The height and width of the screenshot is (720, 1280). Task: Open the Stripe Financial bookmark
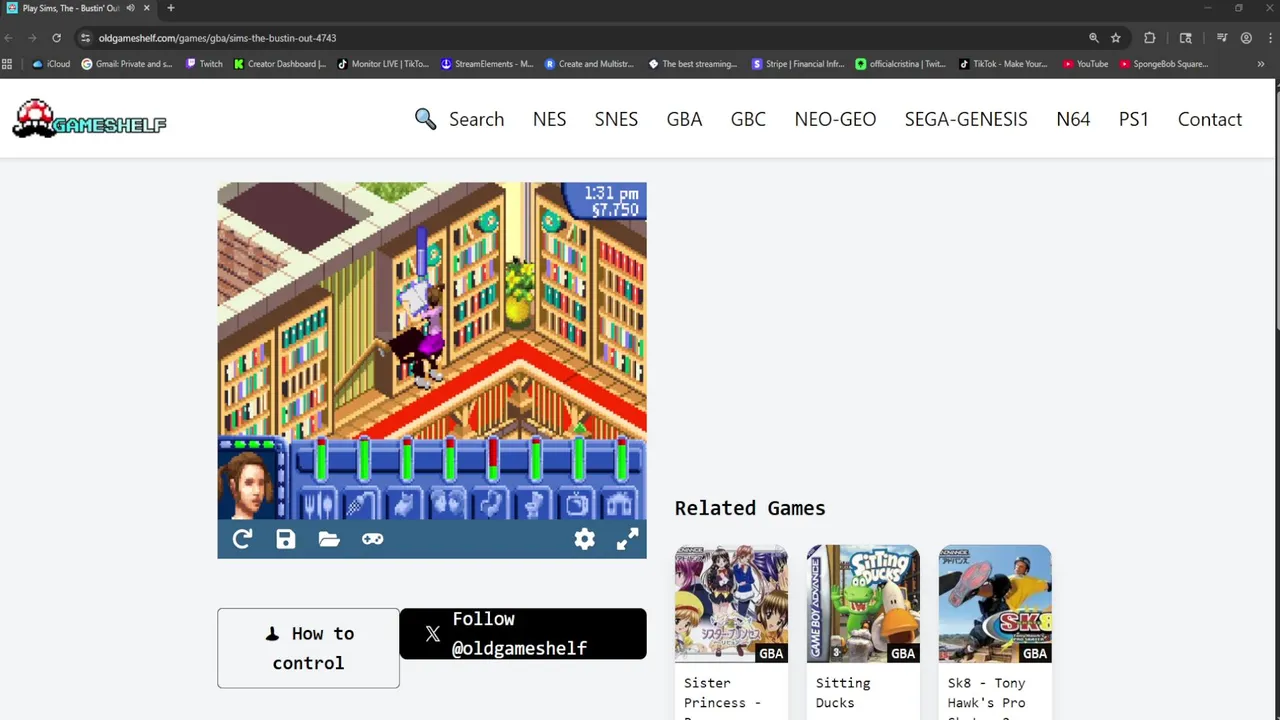(798, 64)
